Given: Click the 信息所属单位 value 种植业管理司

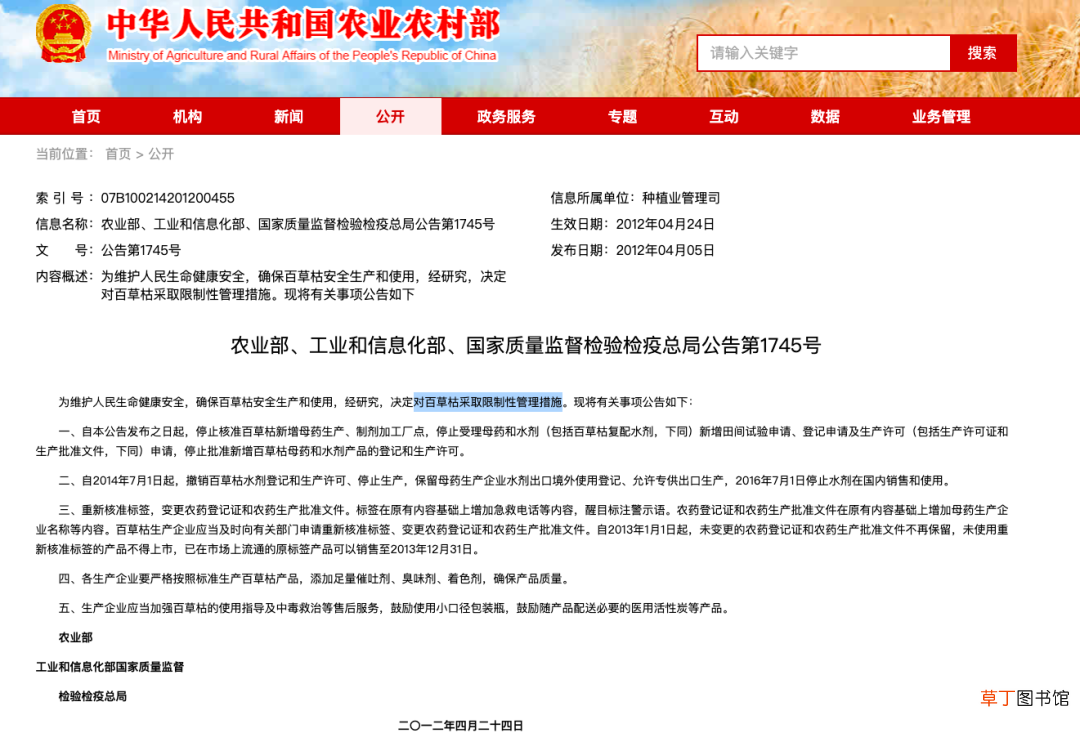Looking at the screenshot, I should 681,198.
